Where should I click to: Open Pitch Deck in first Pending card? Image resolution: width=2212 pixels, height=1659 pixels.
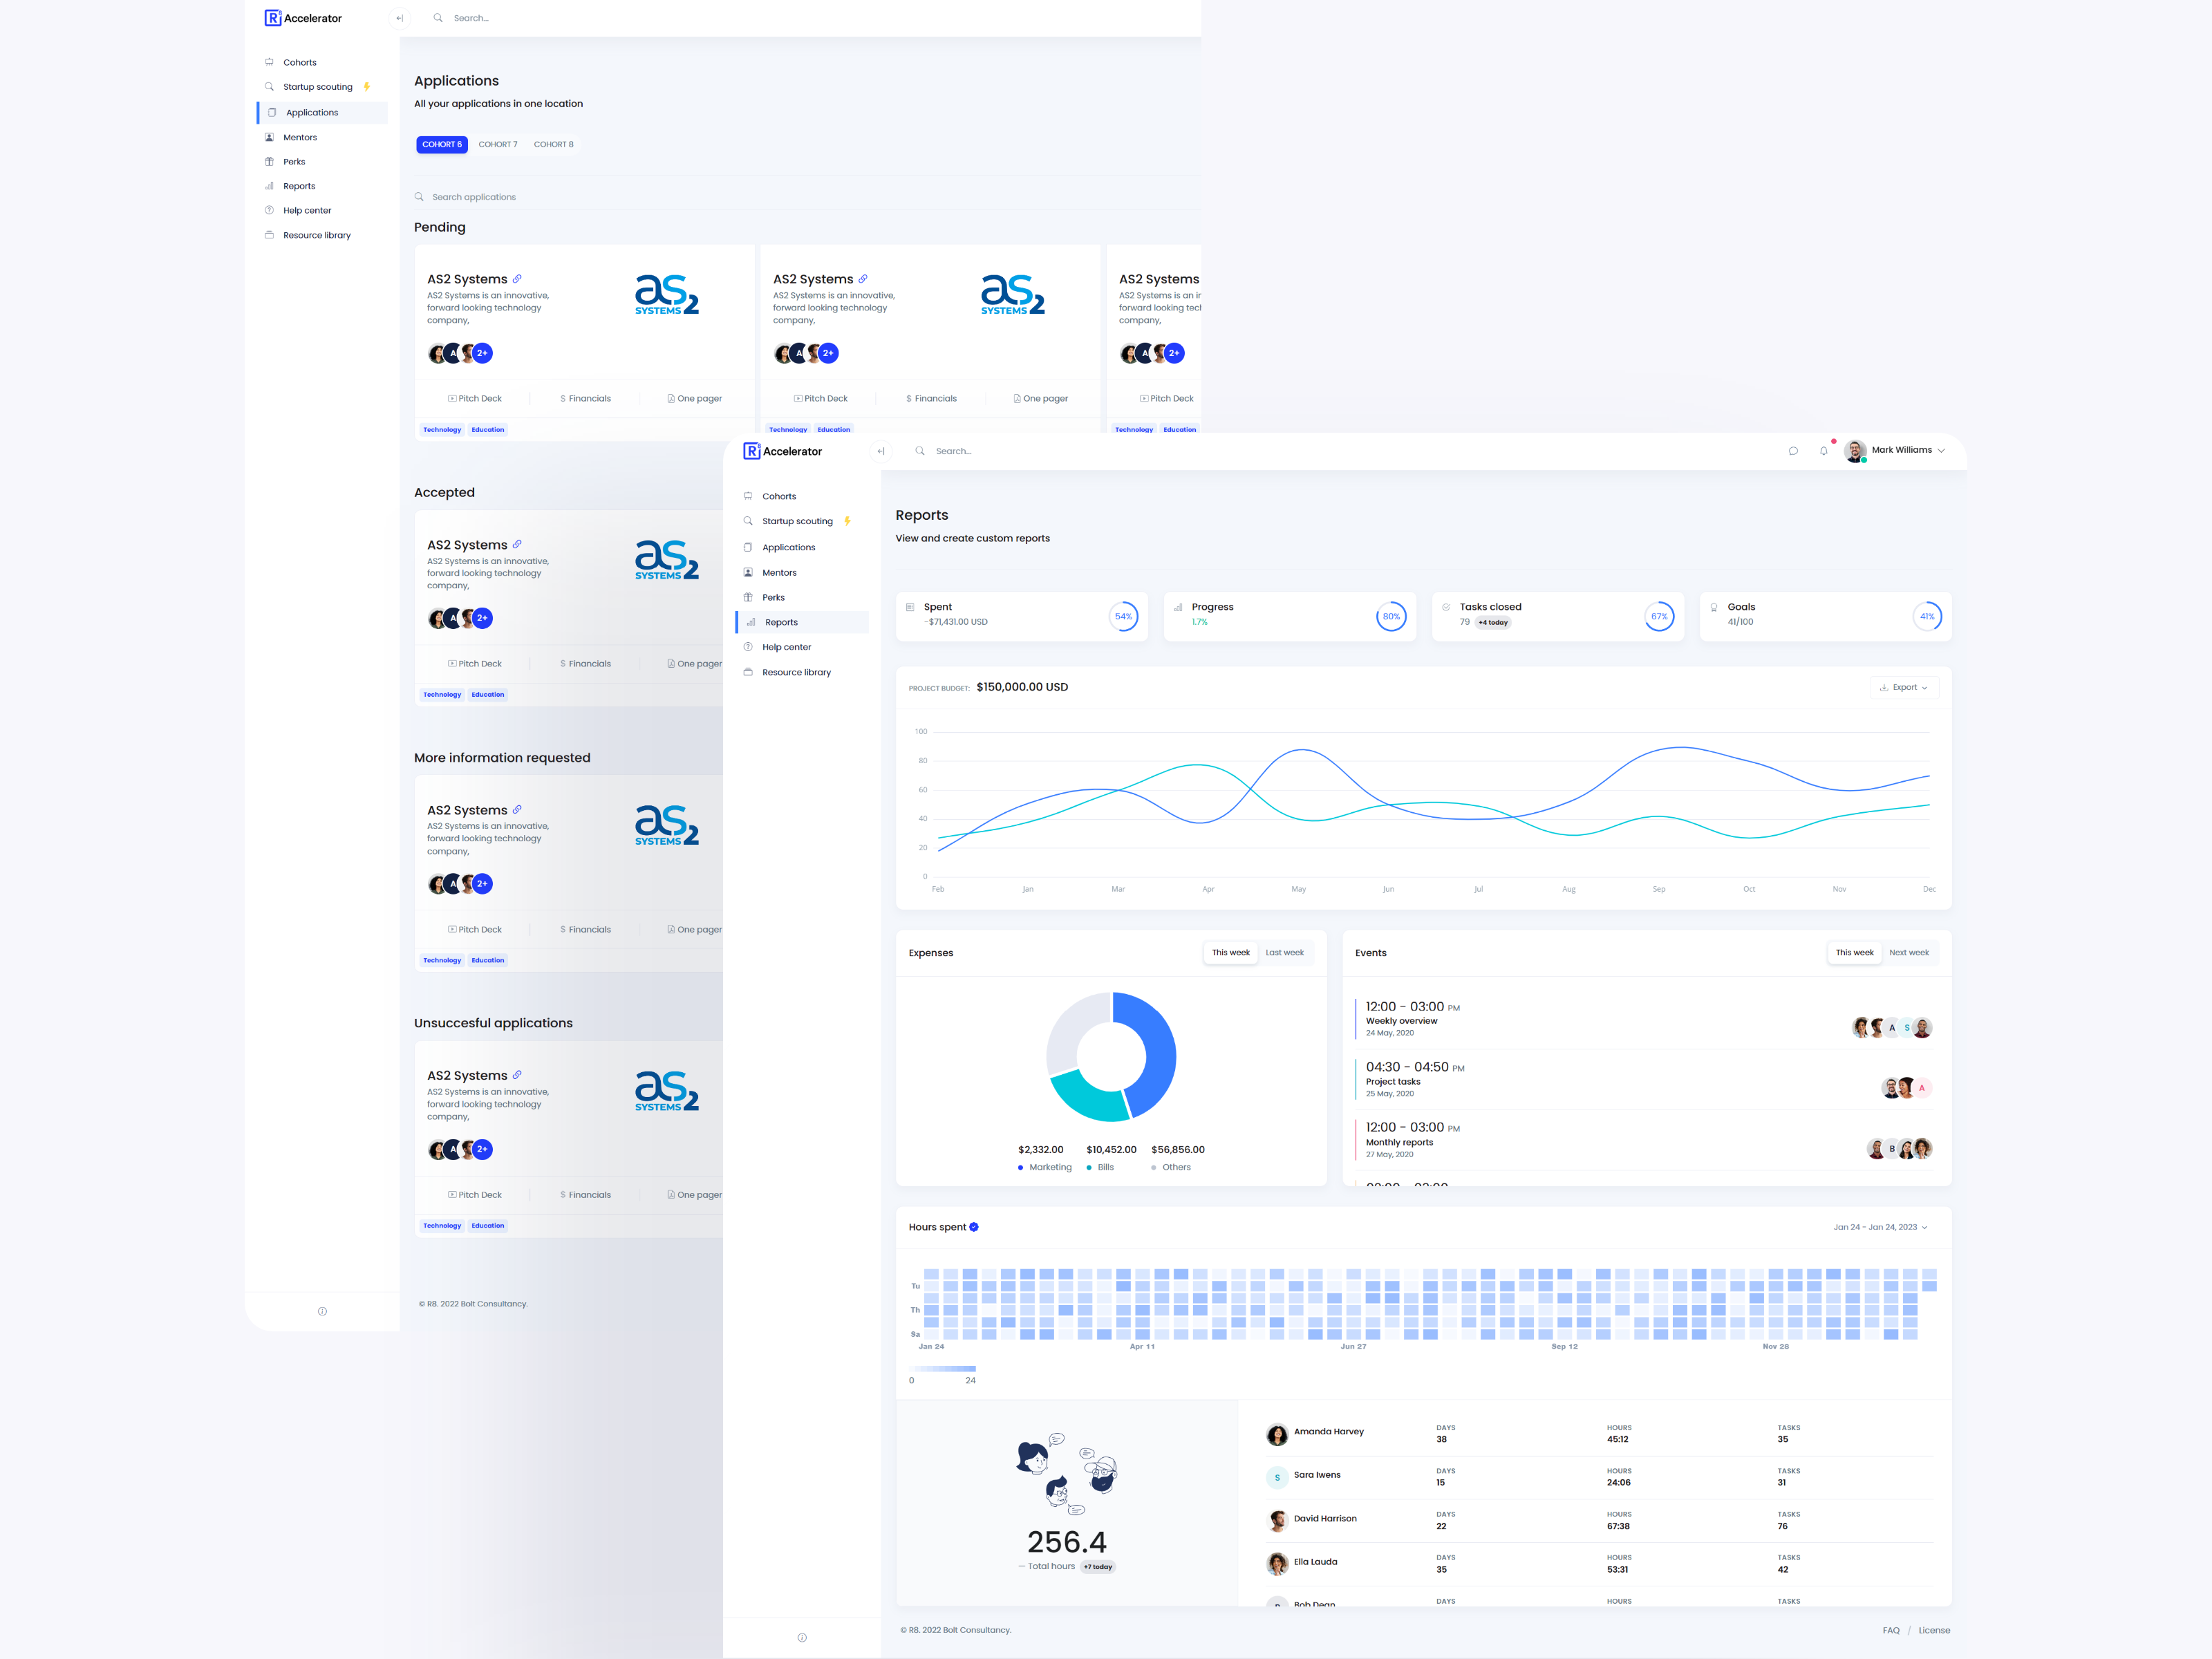(475, 398)
